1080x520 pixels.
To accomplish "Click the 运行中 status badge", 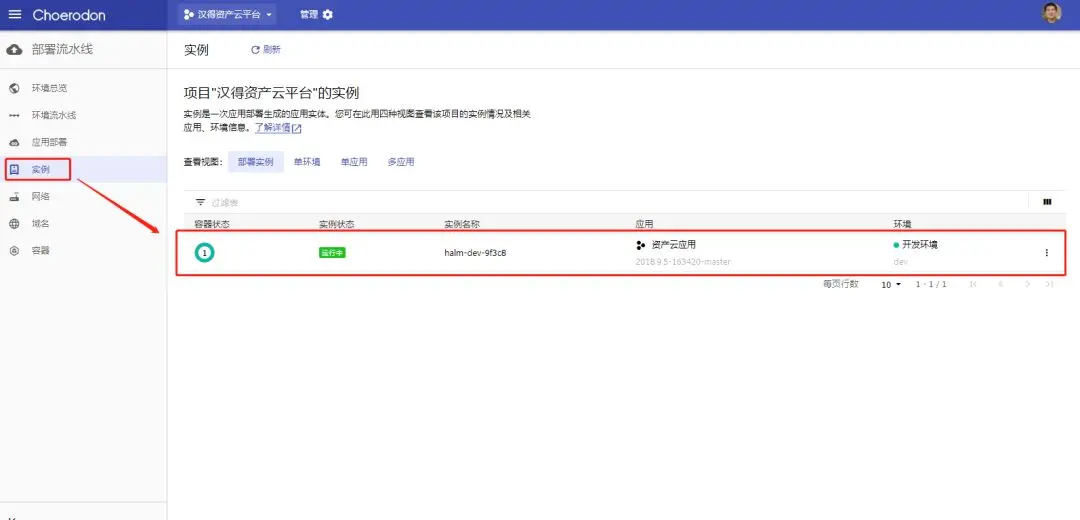I will pos(332,253).
